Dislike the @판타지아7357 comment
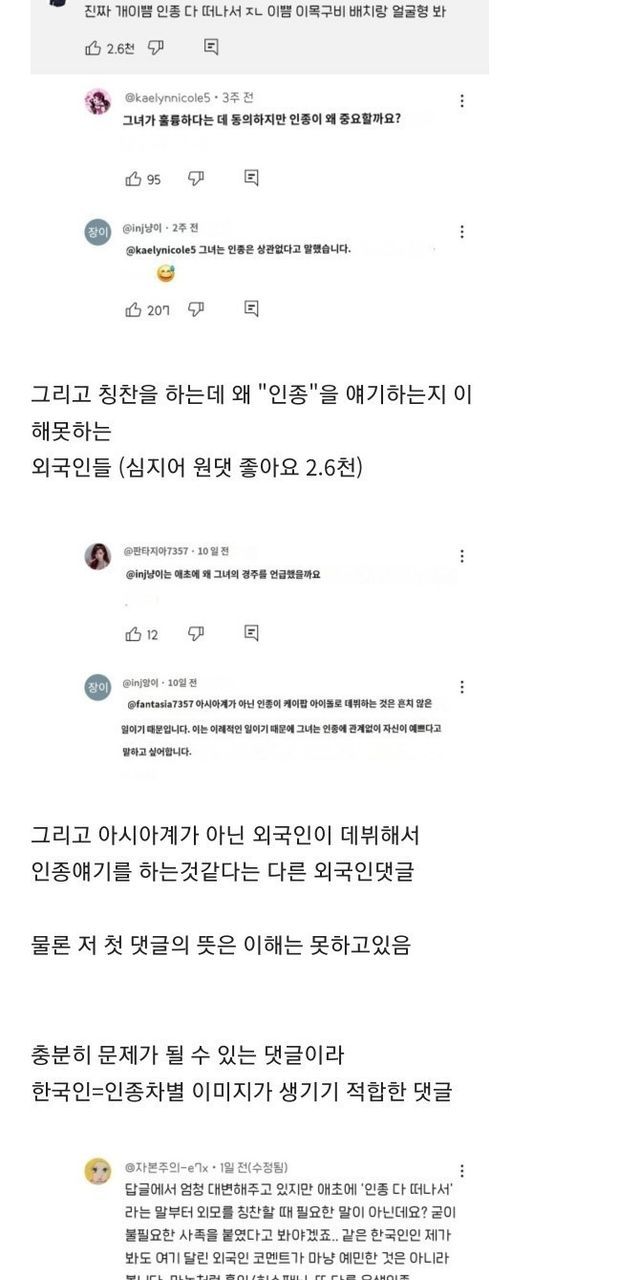The height and width of the screenshot is (1280, 640). [196, 634]
